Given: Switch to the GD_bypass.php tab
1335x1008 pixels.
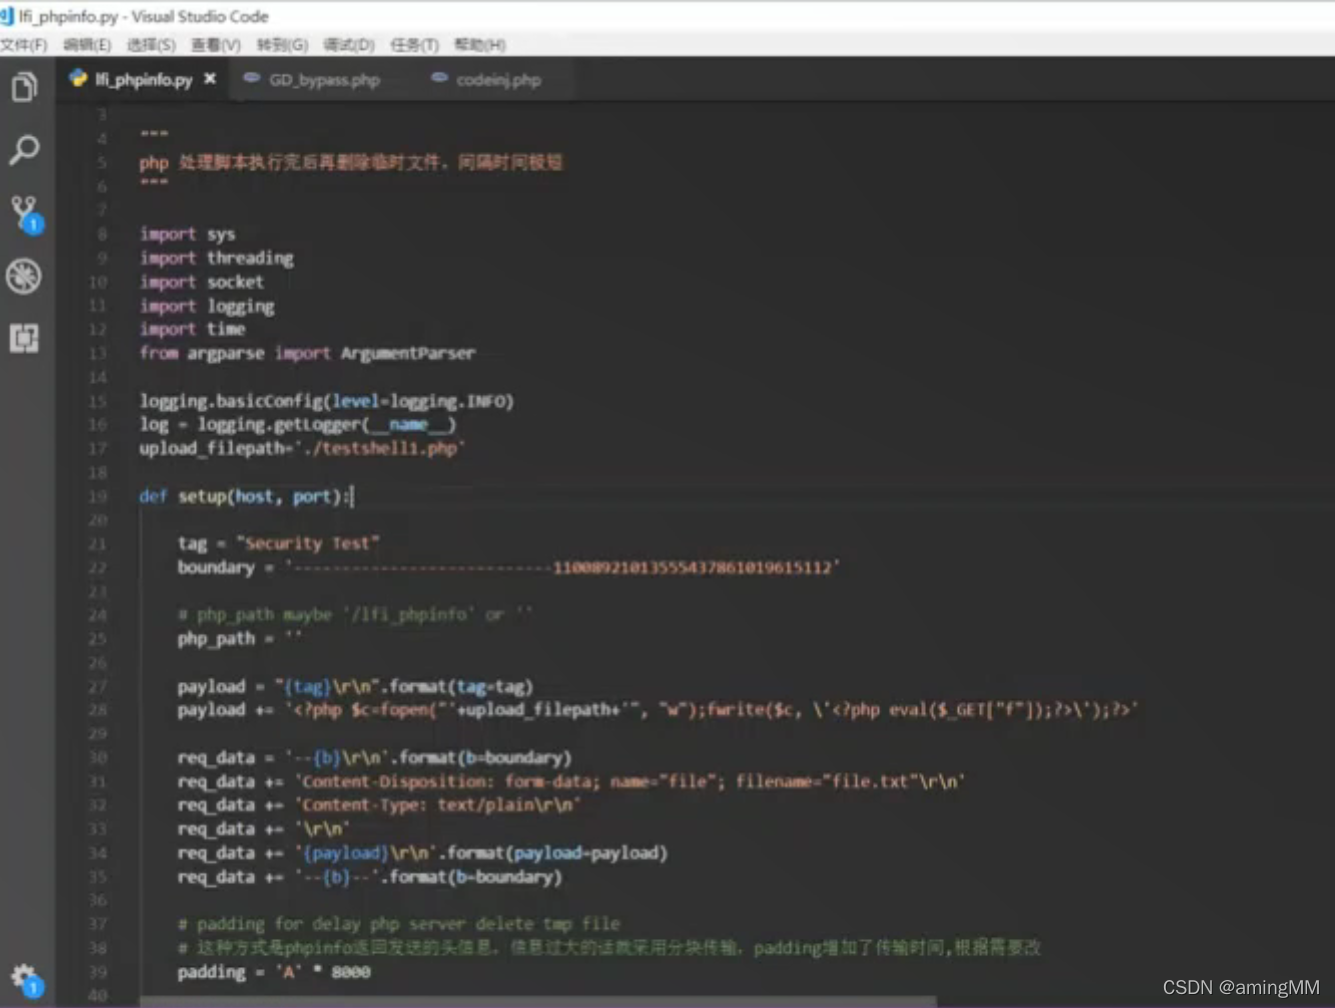Looking at the screenshot, I should 324,80.
